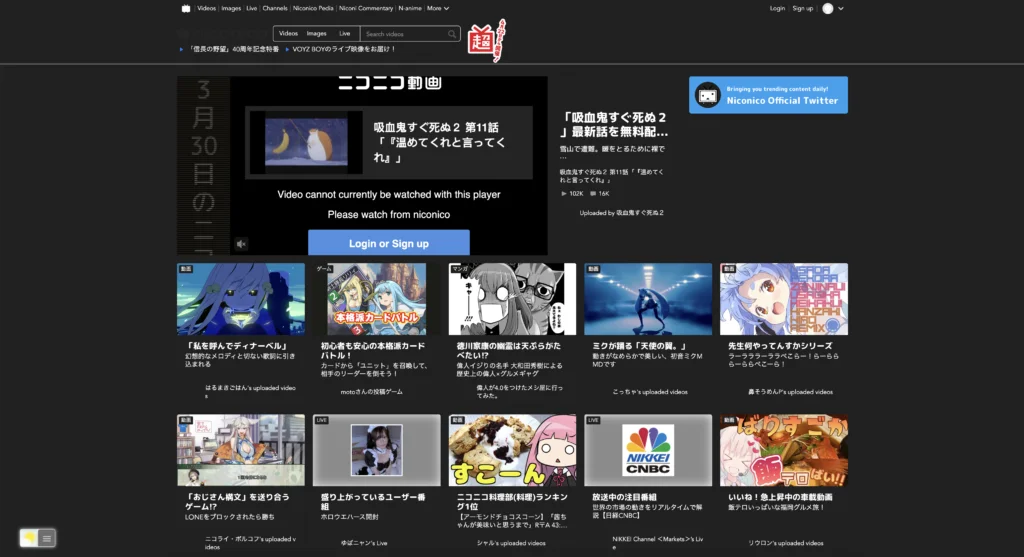Image resolution: width=1024 pixels, height=557 pixels.
Task: Open ゆぱニャン's Live link
Action: [x=364, y=543]
